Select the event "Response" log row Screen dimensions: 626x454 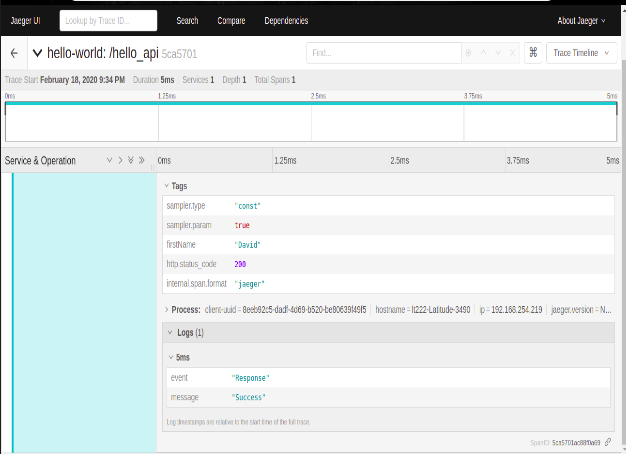[x=388, y=378]
